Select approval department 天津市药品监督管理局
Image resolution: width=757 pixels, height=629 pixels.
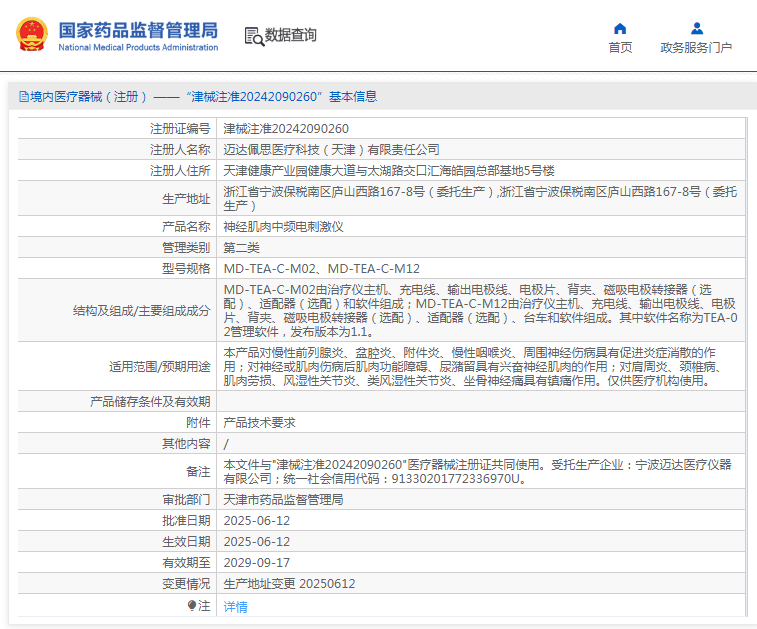283,498
